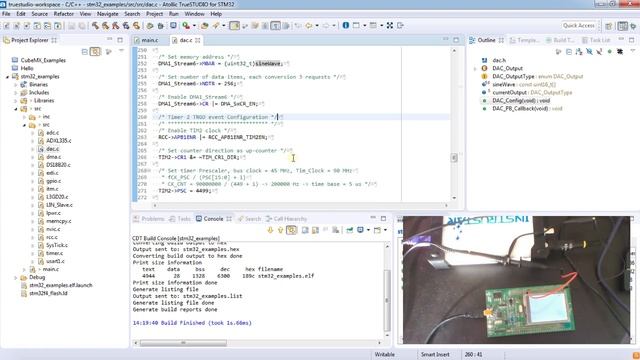Click the Writable status field

384,354
